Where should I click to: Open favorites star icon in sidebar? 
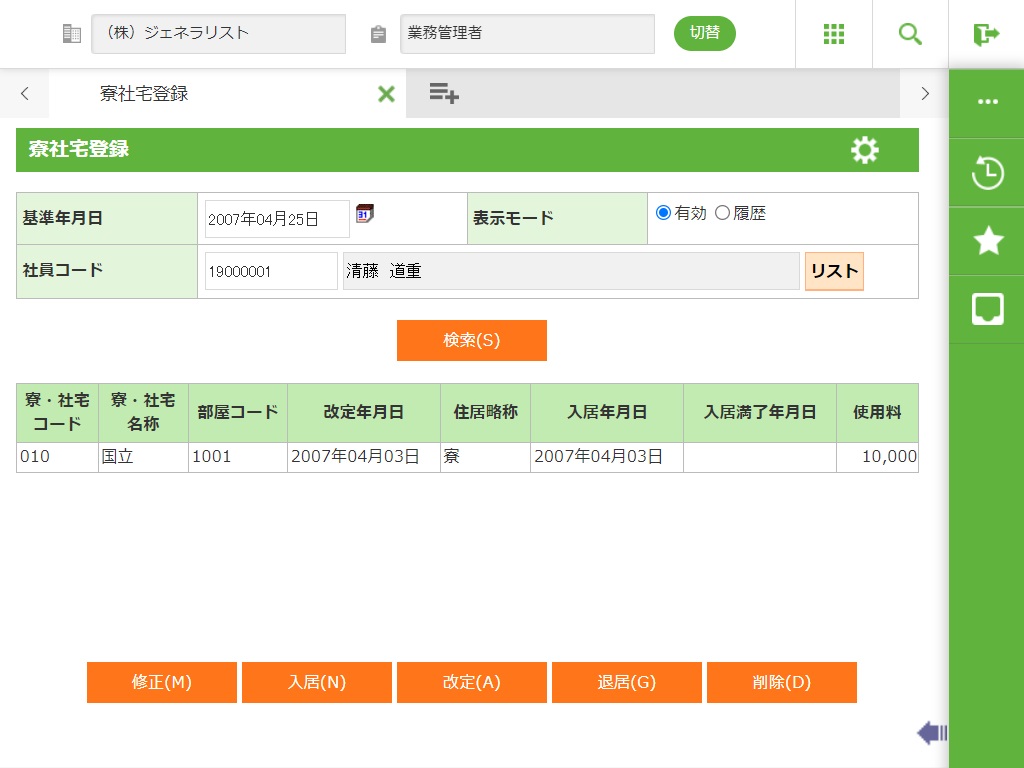pyautogui.click(x=987, y=241)
